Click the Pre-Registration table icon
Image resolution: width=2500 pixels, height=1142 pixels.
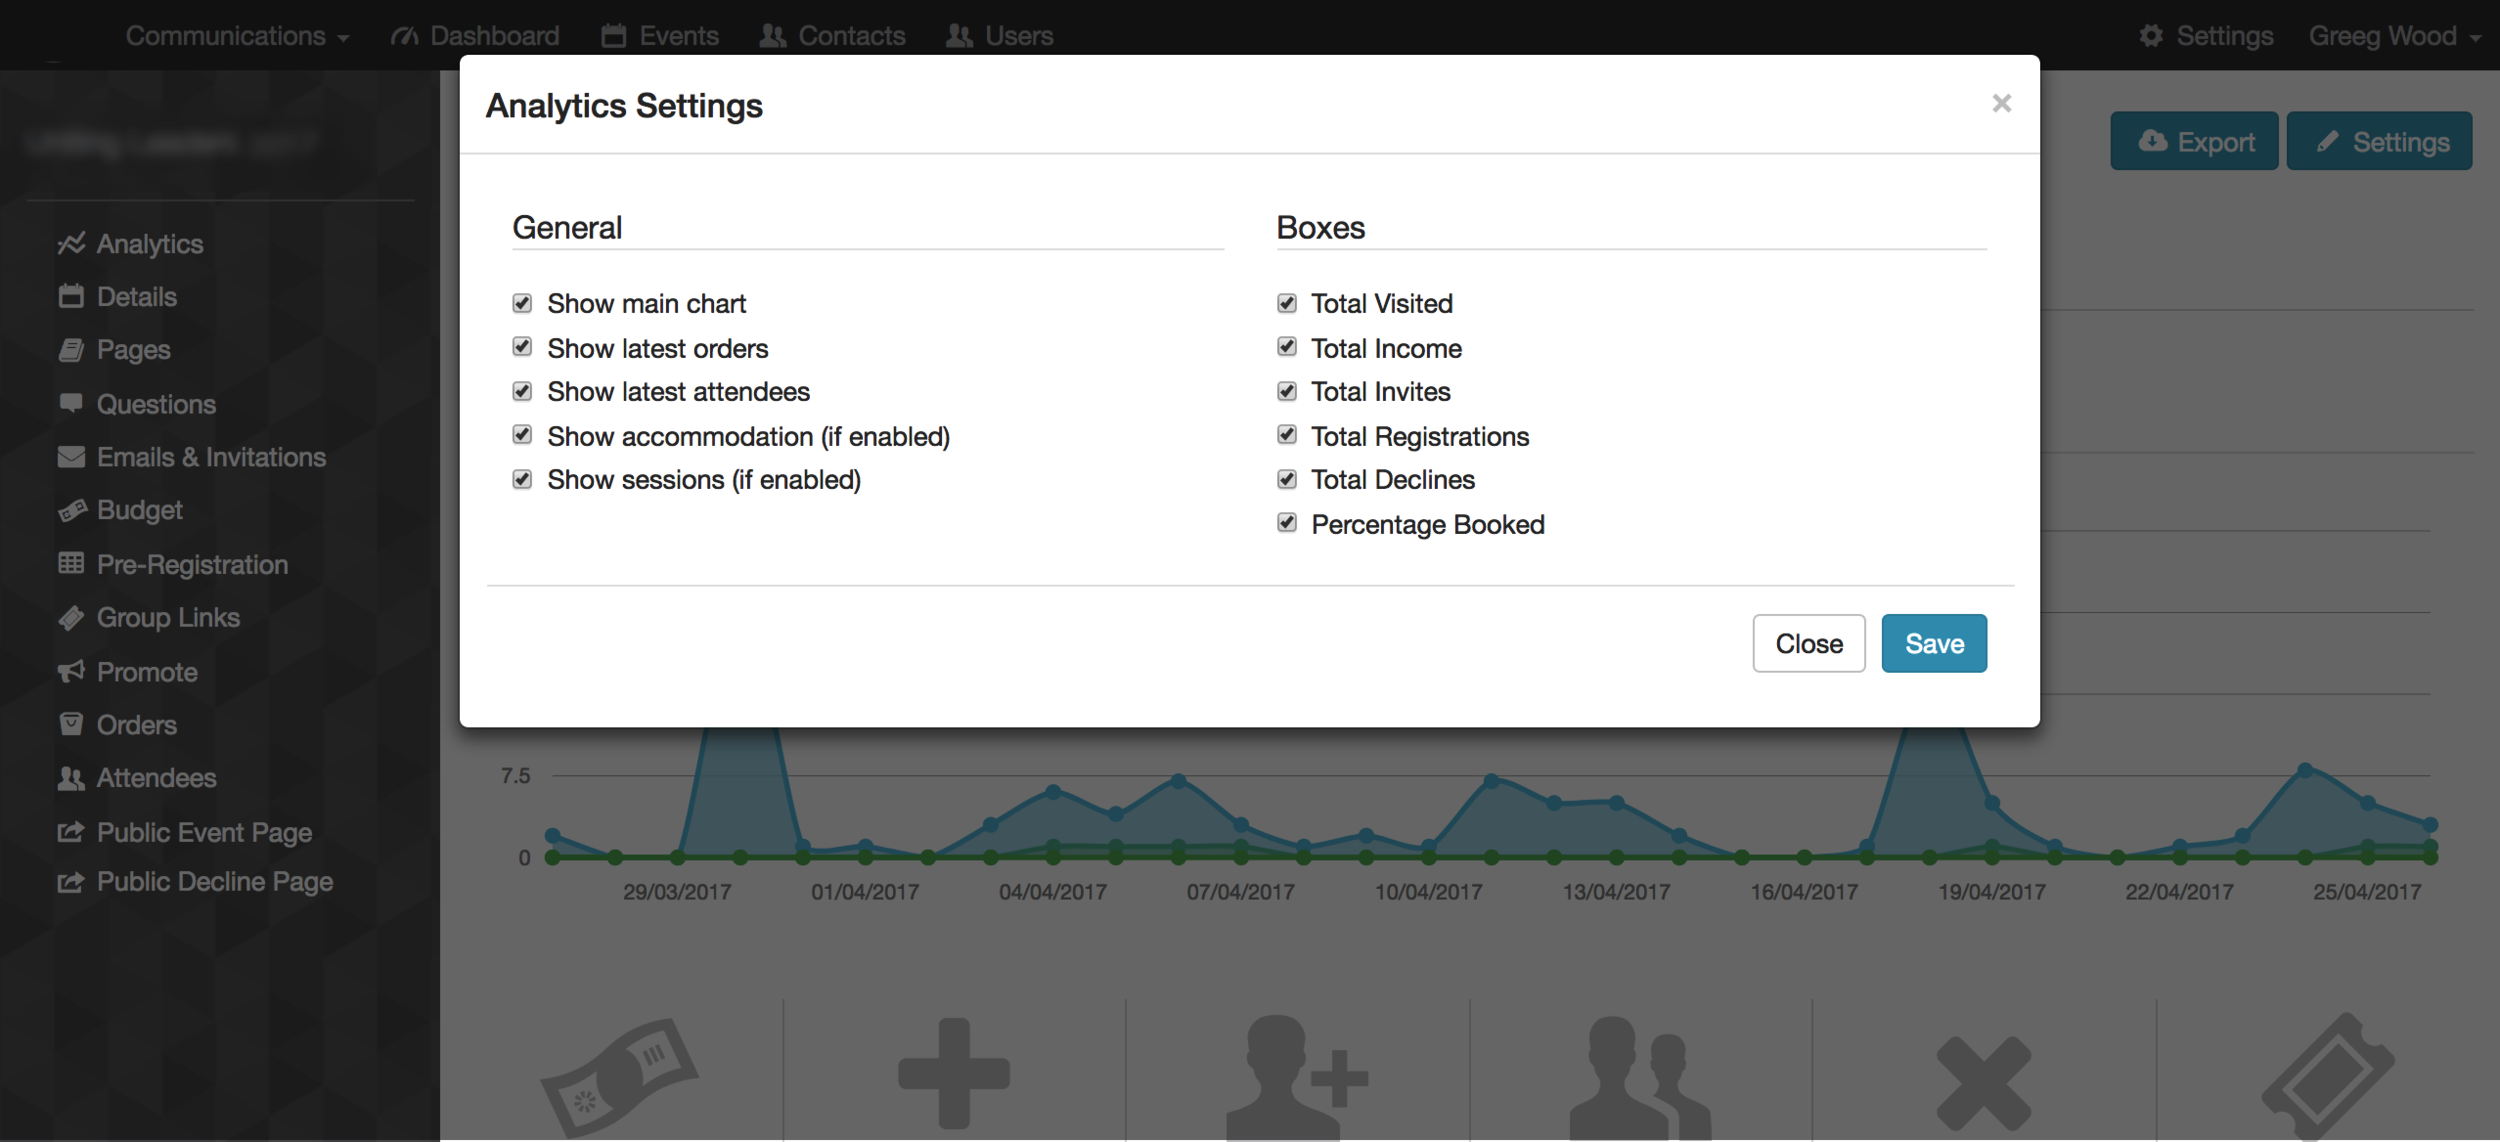pos(71,563)
